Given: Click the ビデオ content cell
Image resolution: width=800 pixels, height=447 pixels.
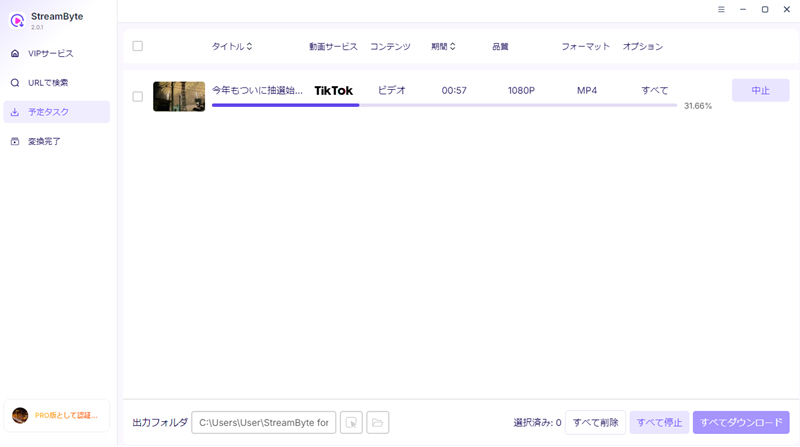Looking at the screenshot, I should [391, 90].
